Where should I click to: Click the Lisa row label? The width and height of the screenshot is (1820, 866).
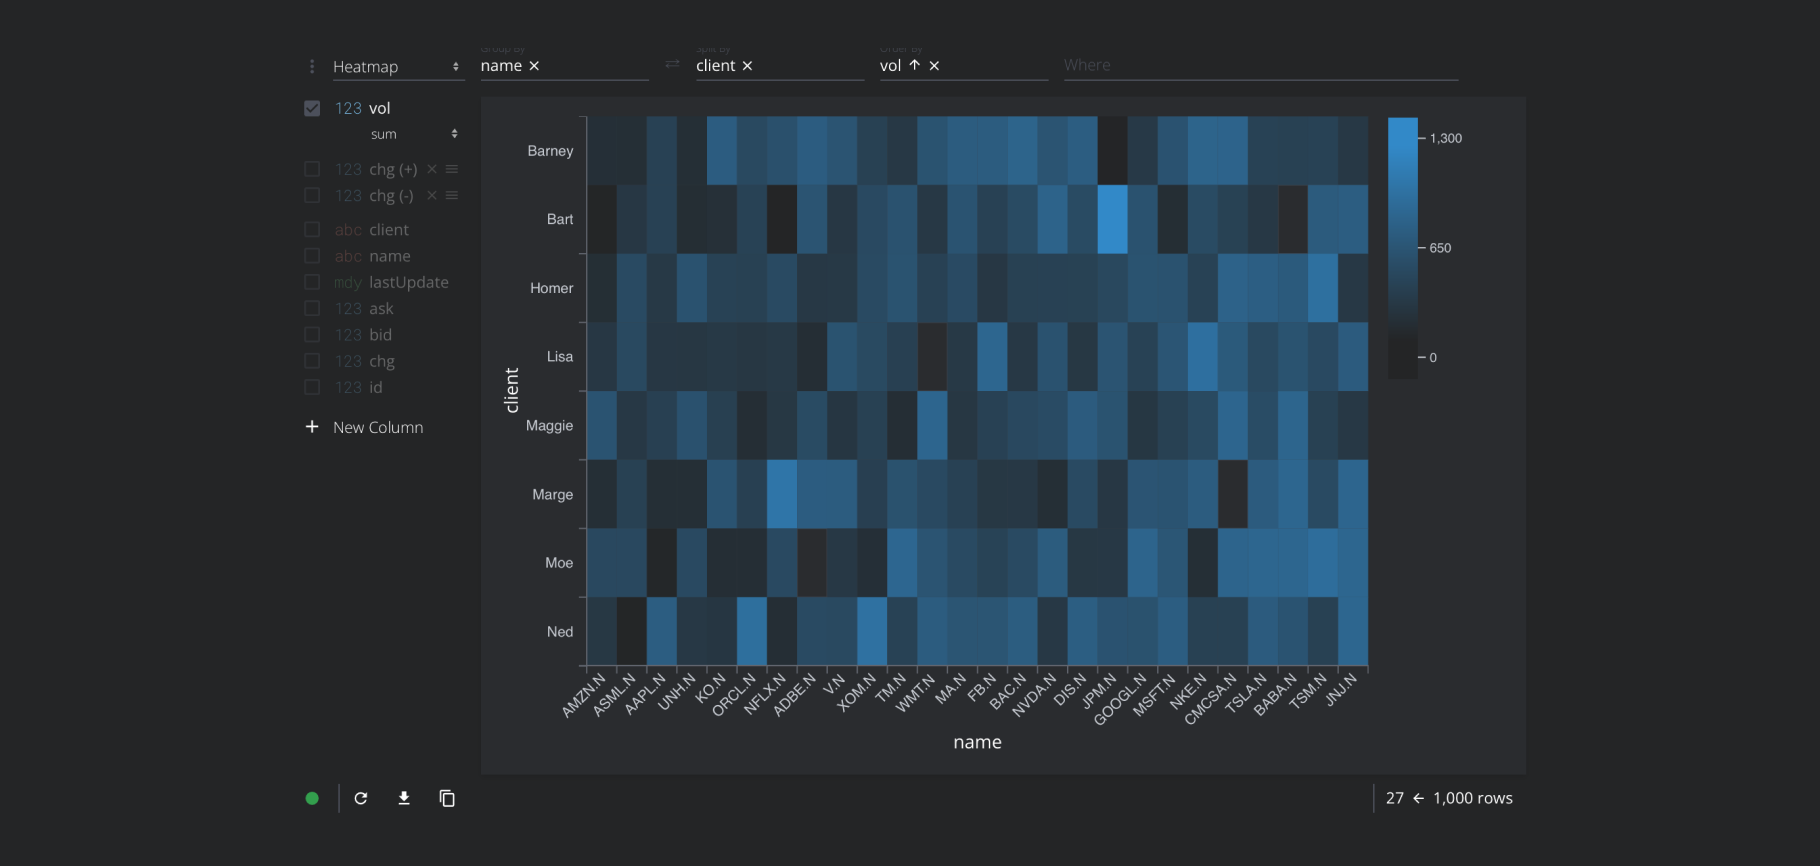point(560,356)
